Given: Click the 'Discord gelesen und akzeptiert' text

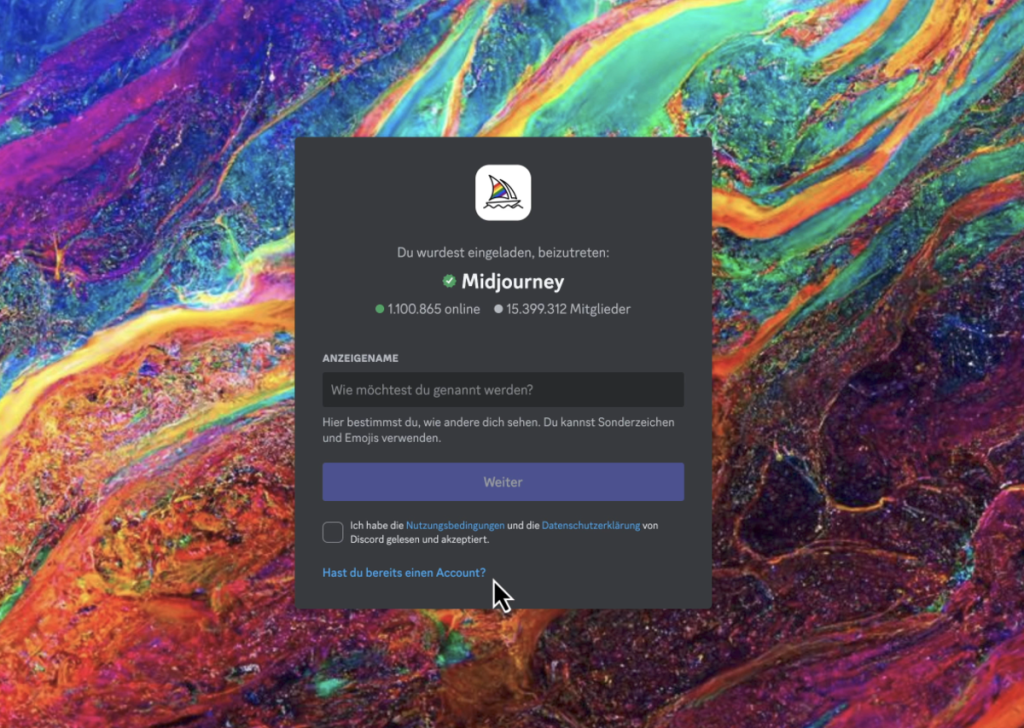Looking at the screenshot, I should (x=420, y=539).
